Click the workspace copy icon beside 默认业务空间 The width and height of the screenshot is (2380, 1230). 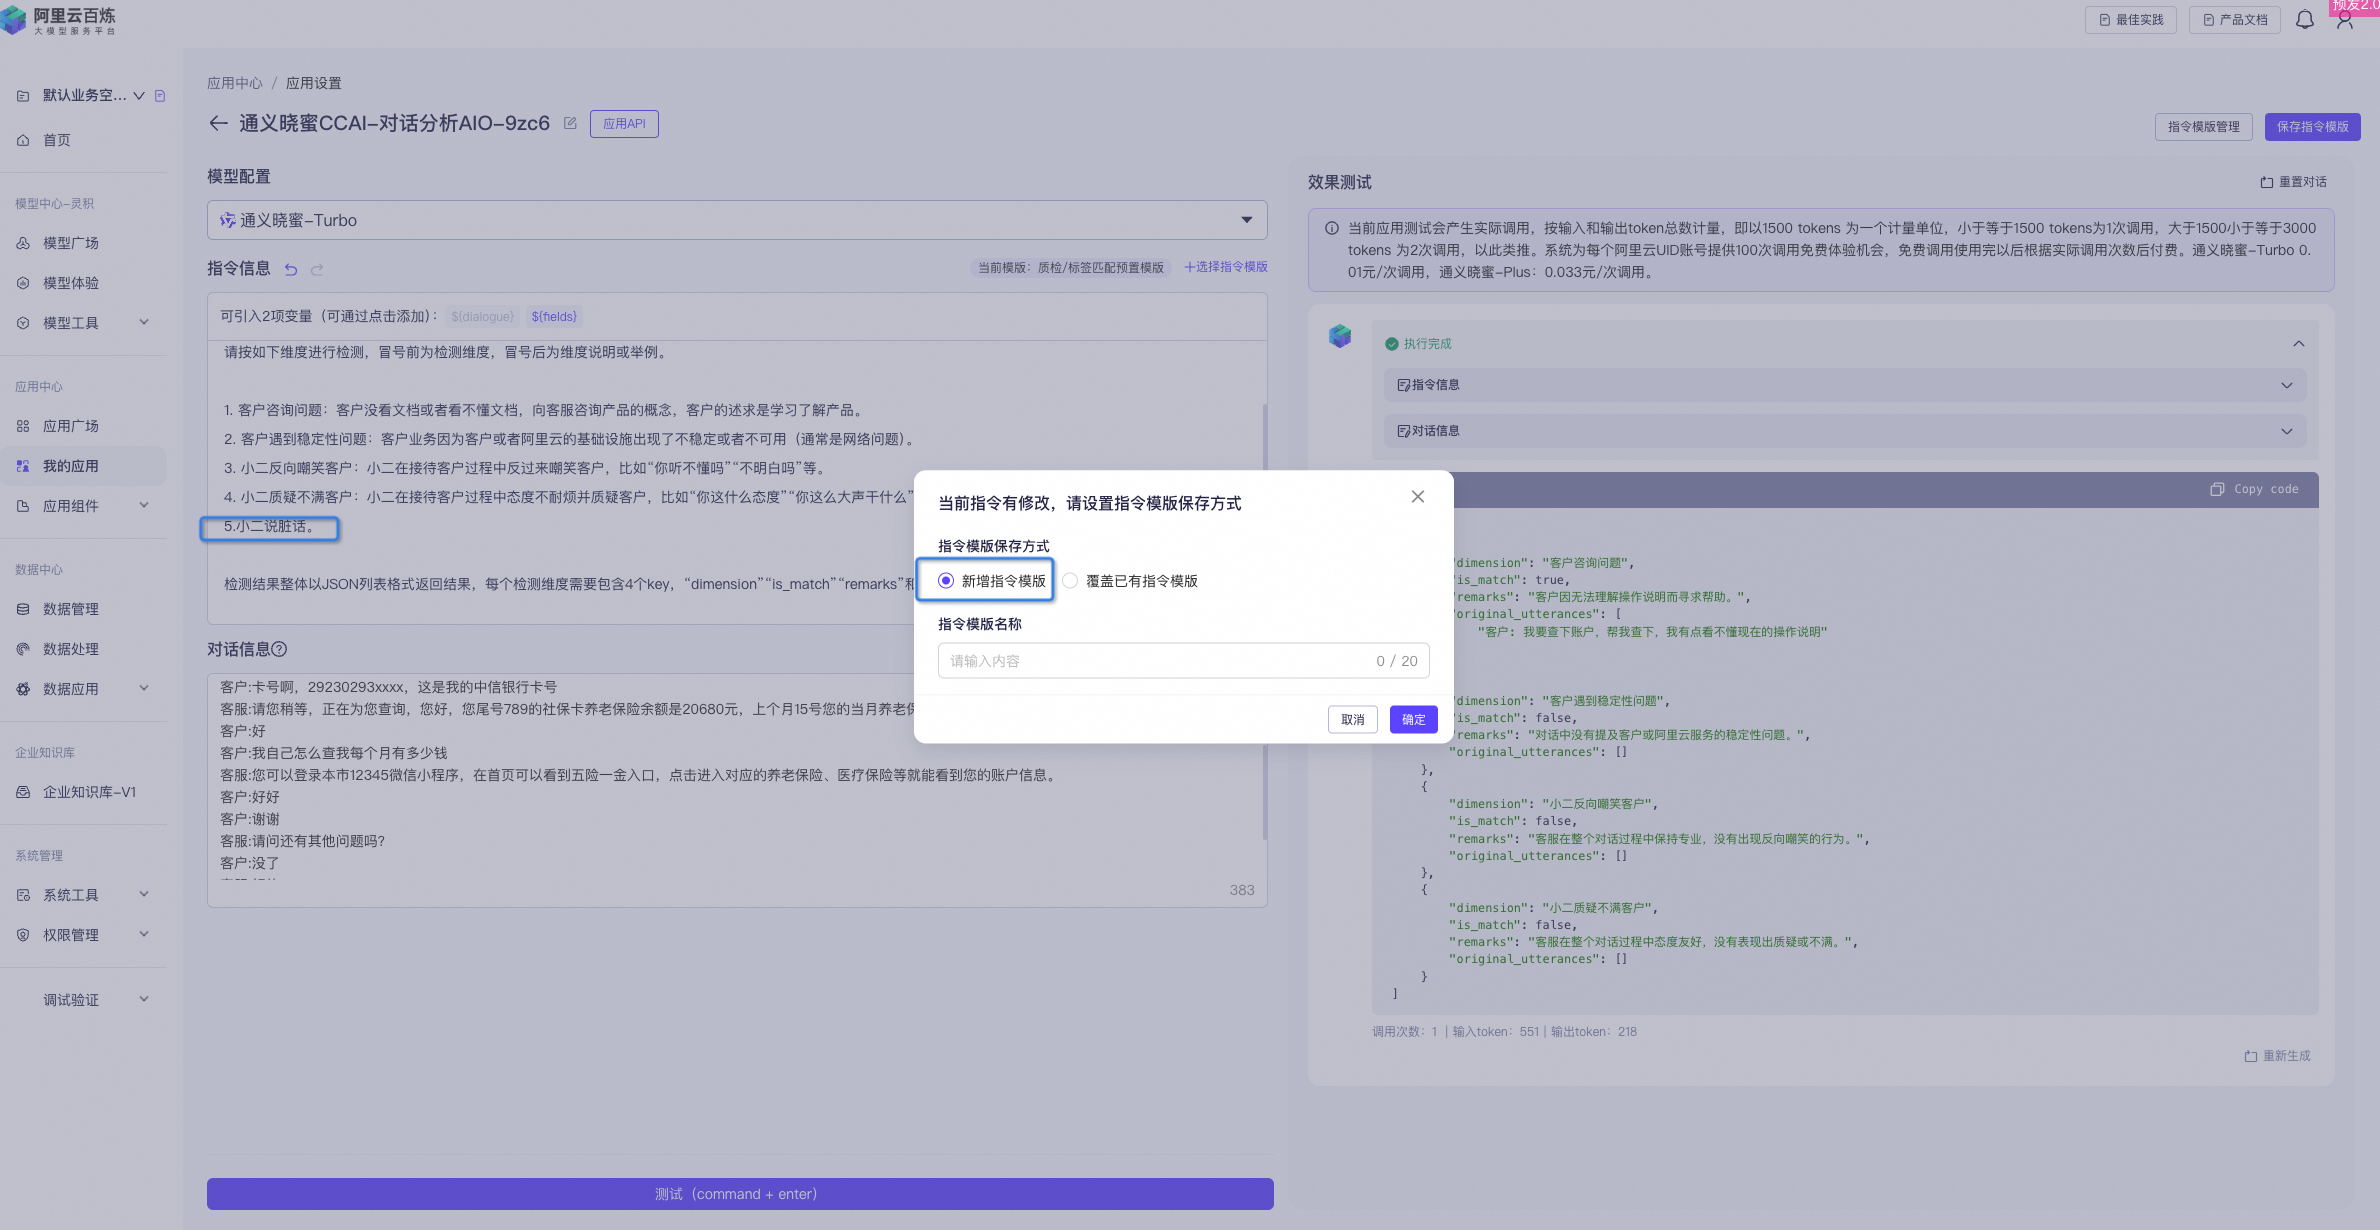160,96
